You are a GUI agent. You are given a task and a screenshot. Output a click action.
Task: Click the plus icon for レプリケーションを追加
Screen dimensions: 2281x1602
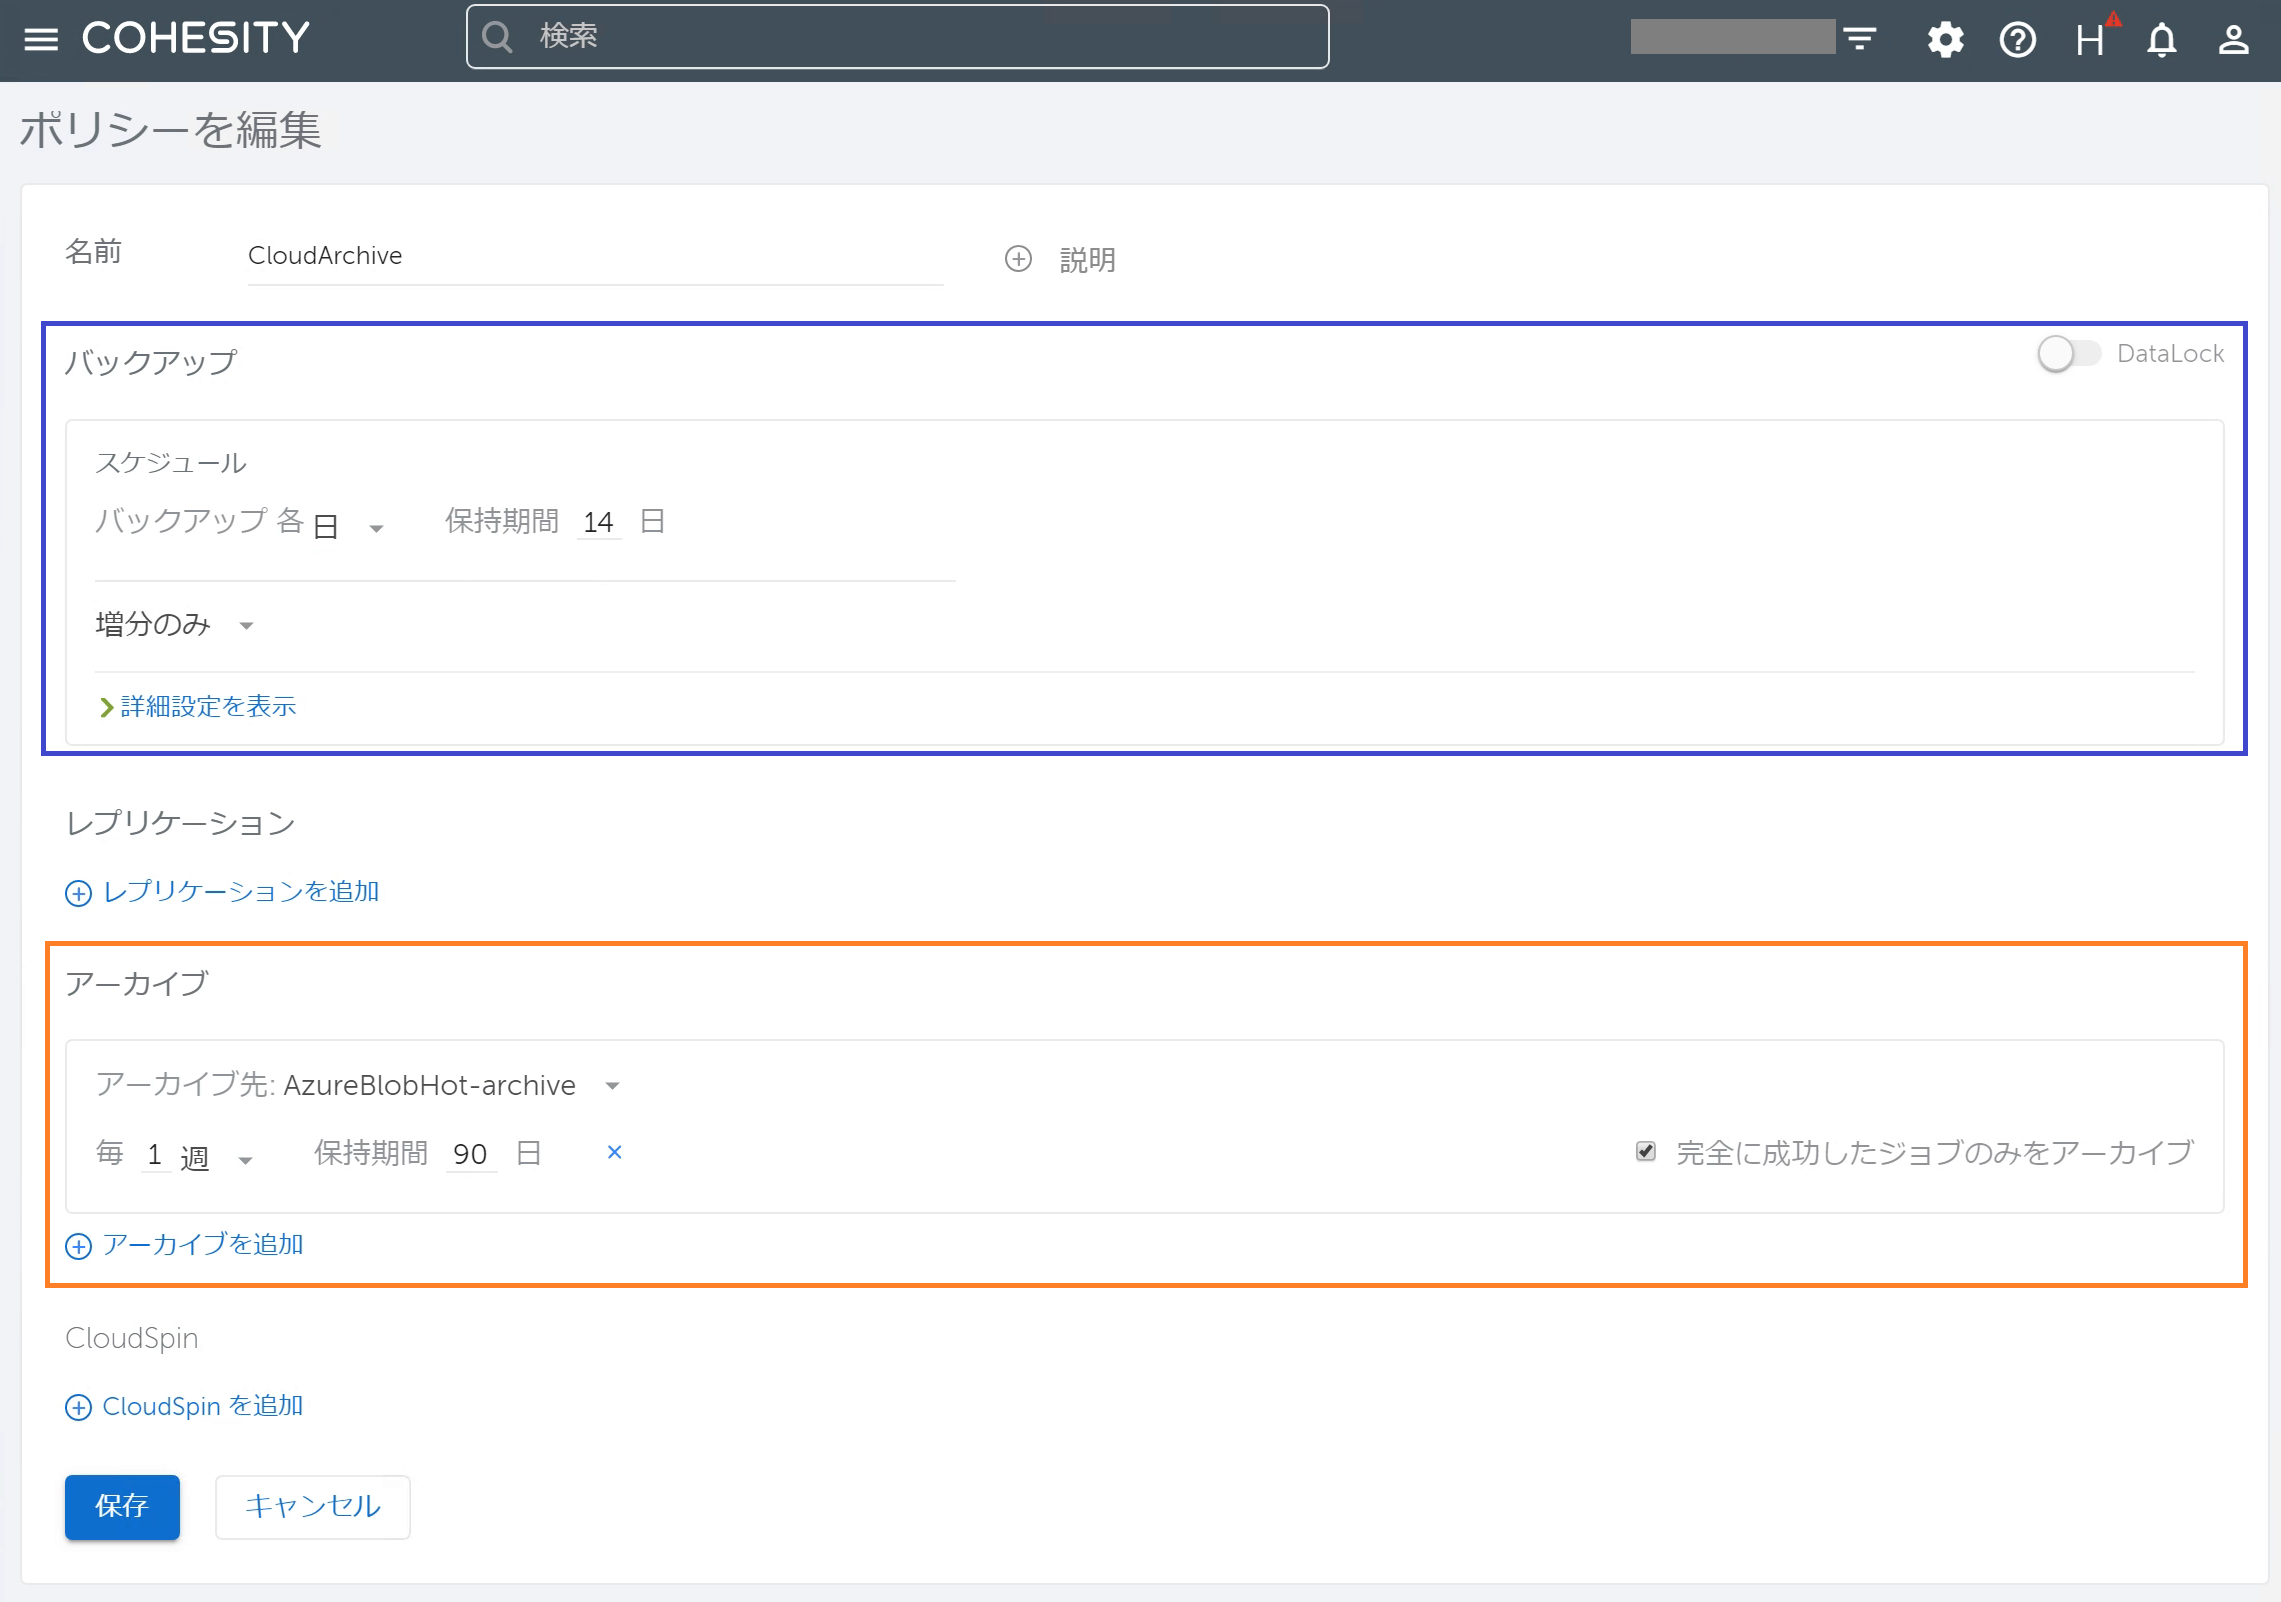78,893
